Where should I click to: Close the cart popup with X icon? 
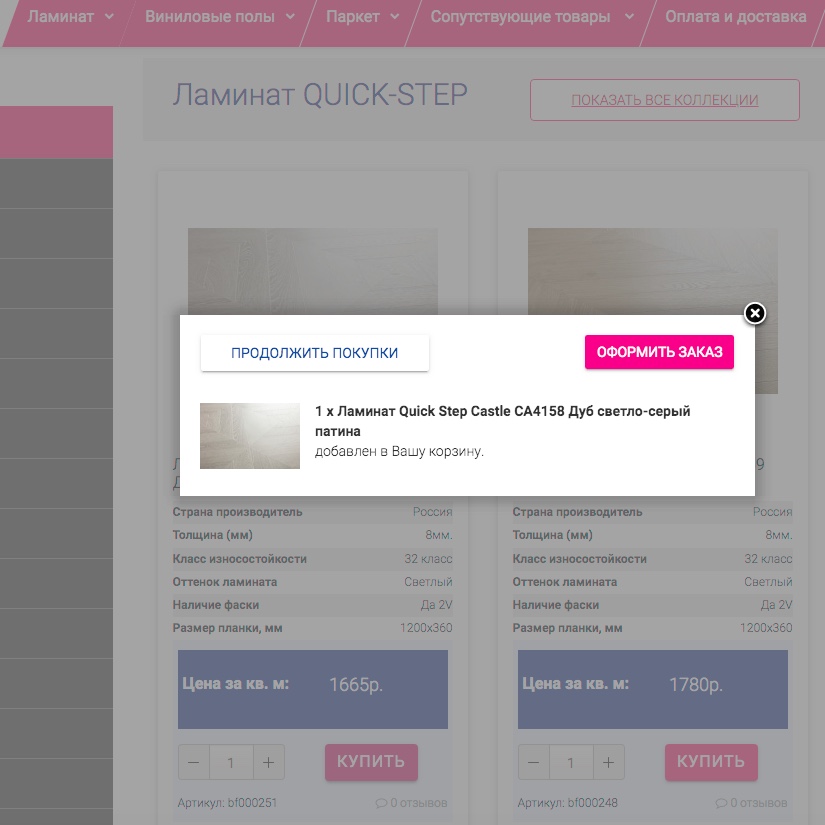[x=755, y=314]
